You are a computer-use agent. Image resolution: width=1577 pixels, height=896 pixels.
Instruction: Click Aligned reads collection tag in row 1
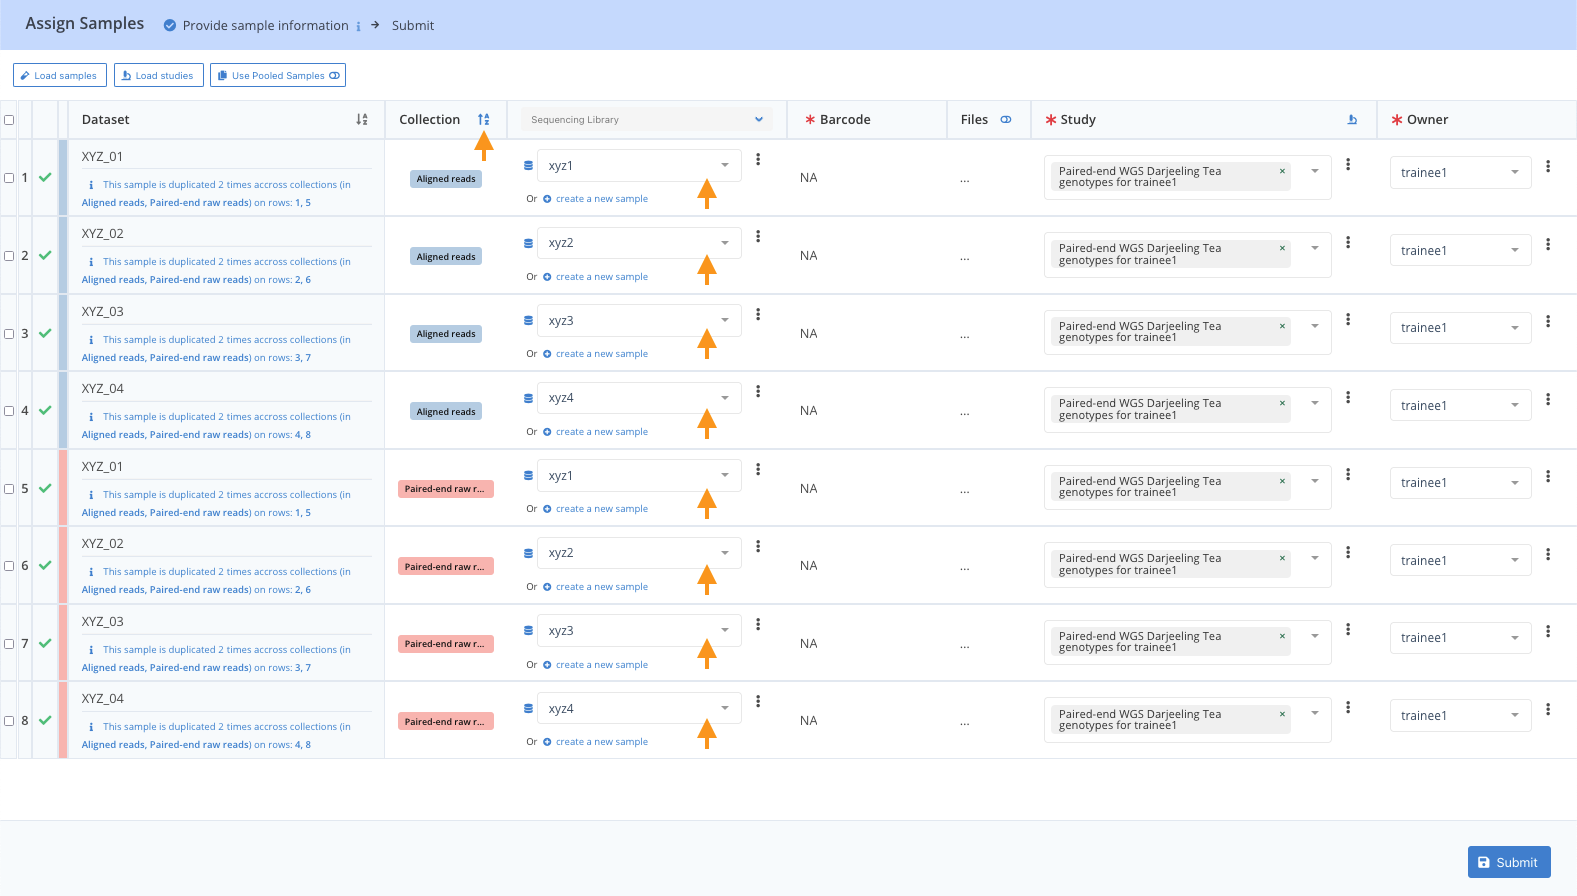click(x=446, y=179)
